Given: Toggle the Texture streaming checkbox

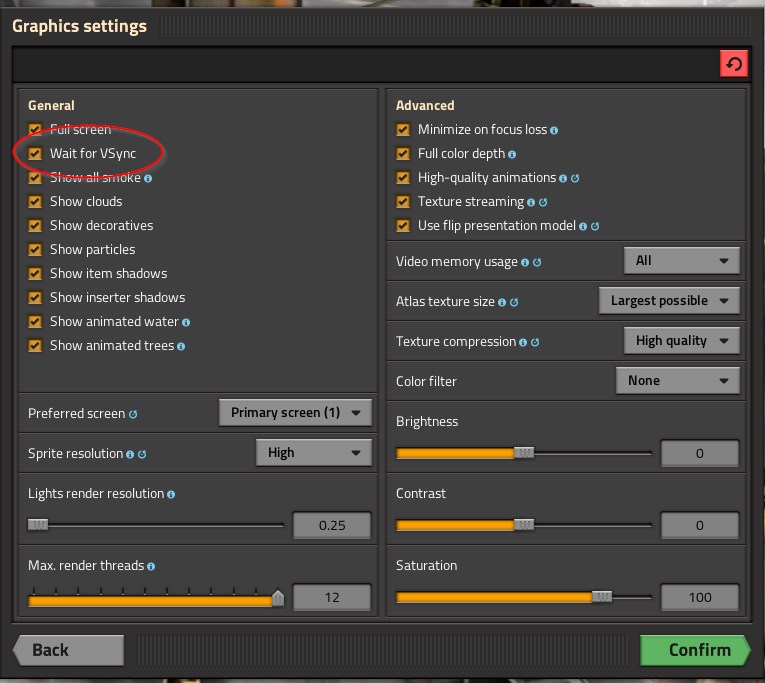Looking at the screenshot, I should [403, 202].
